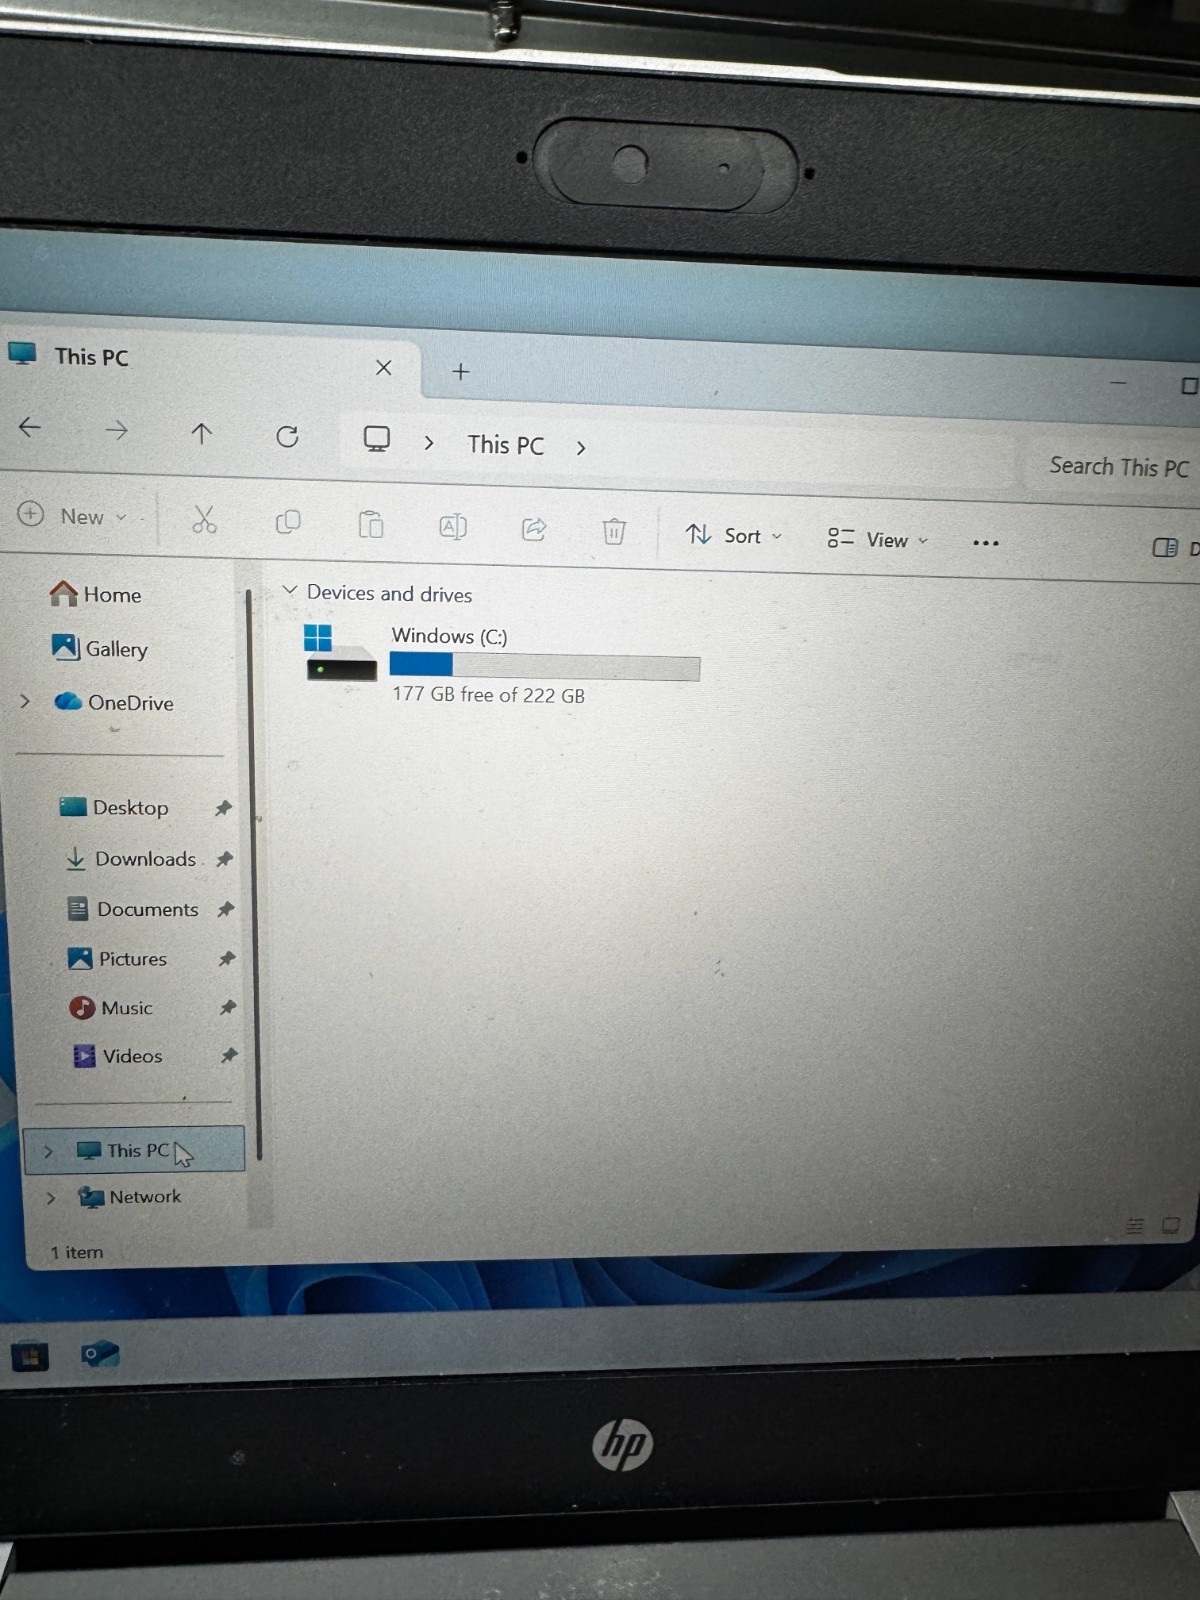Open the View dropdown menu

[x=878, y=539]
